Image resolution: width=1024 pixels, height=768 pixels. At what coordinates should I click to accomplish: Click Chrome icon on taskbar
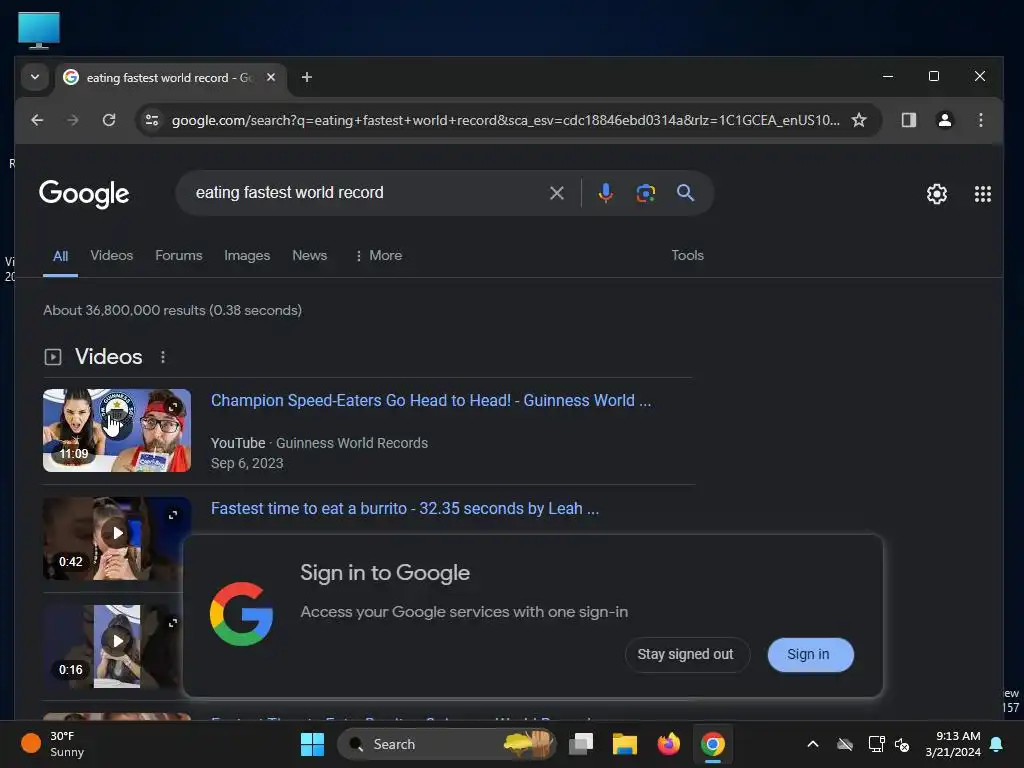[x=712, y=744]
